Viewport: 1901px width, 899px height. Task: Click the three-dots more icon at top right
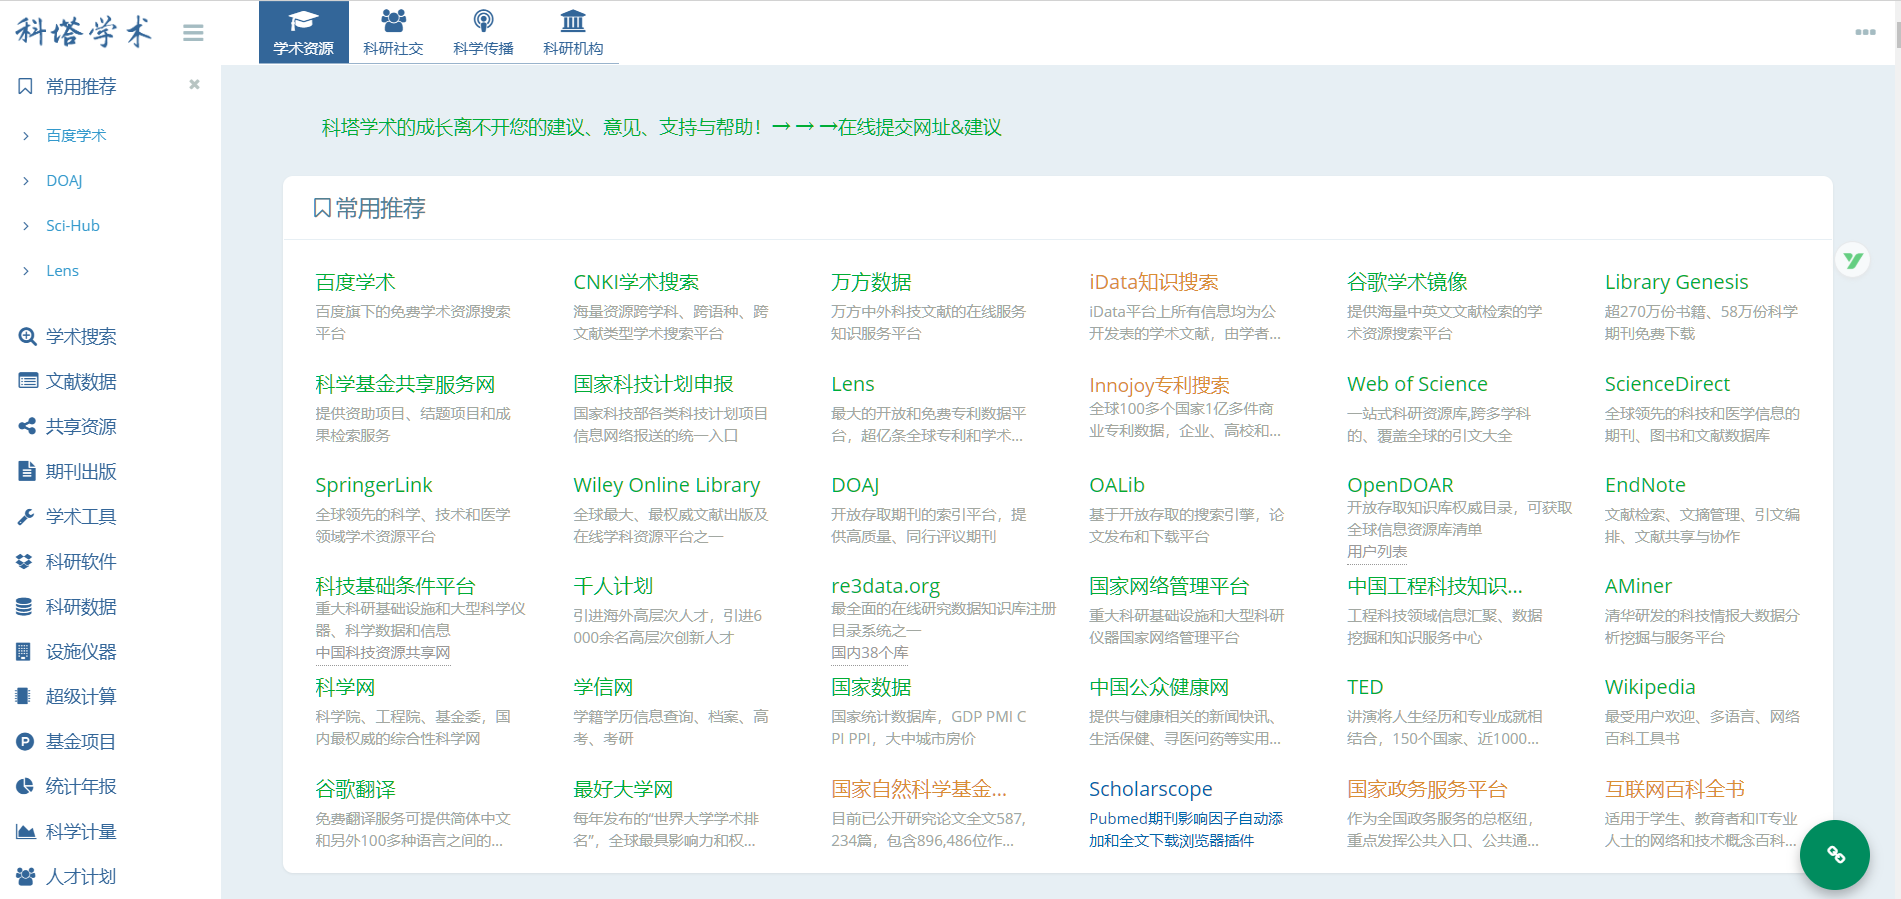pyautogui.click(x=1865, y=32)
